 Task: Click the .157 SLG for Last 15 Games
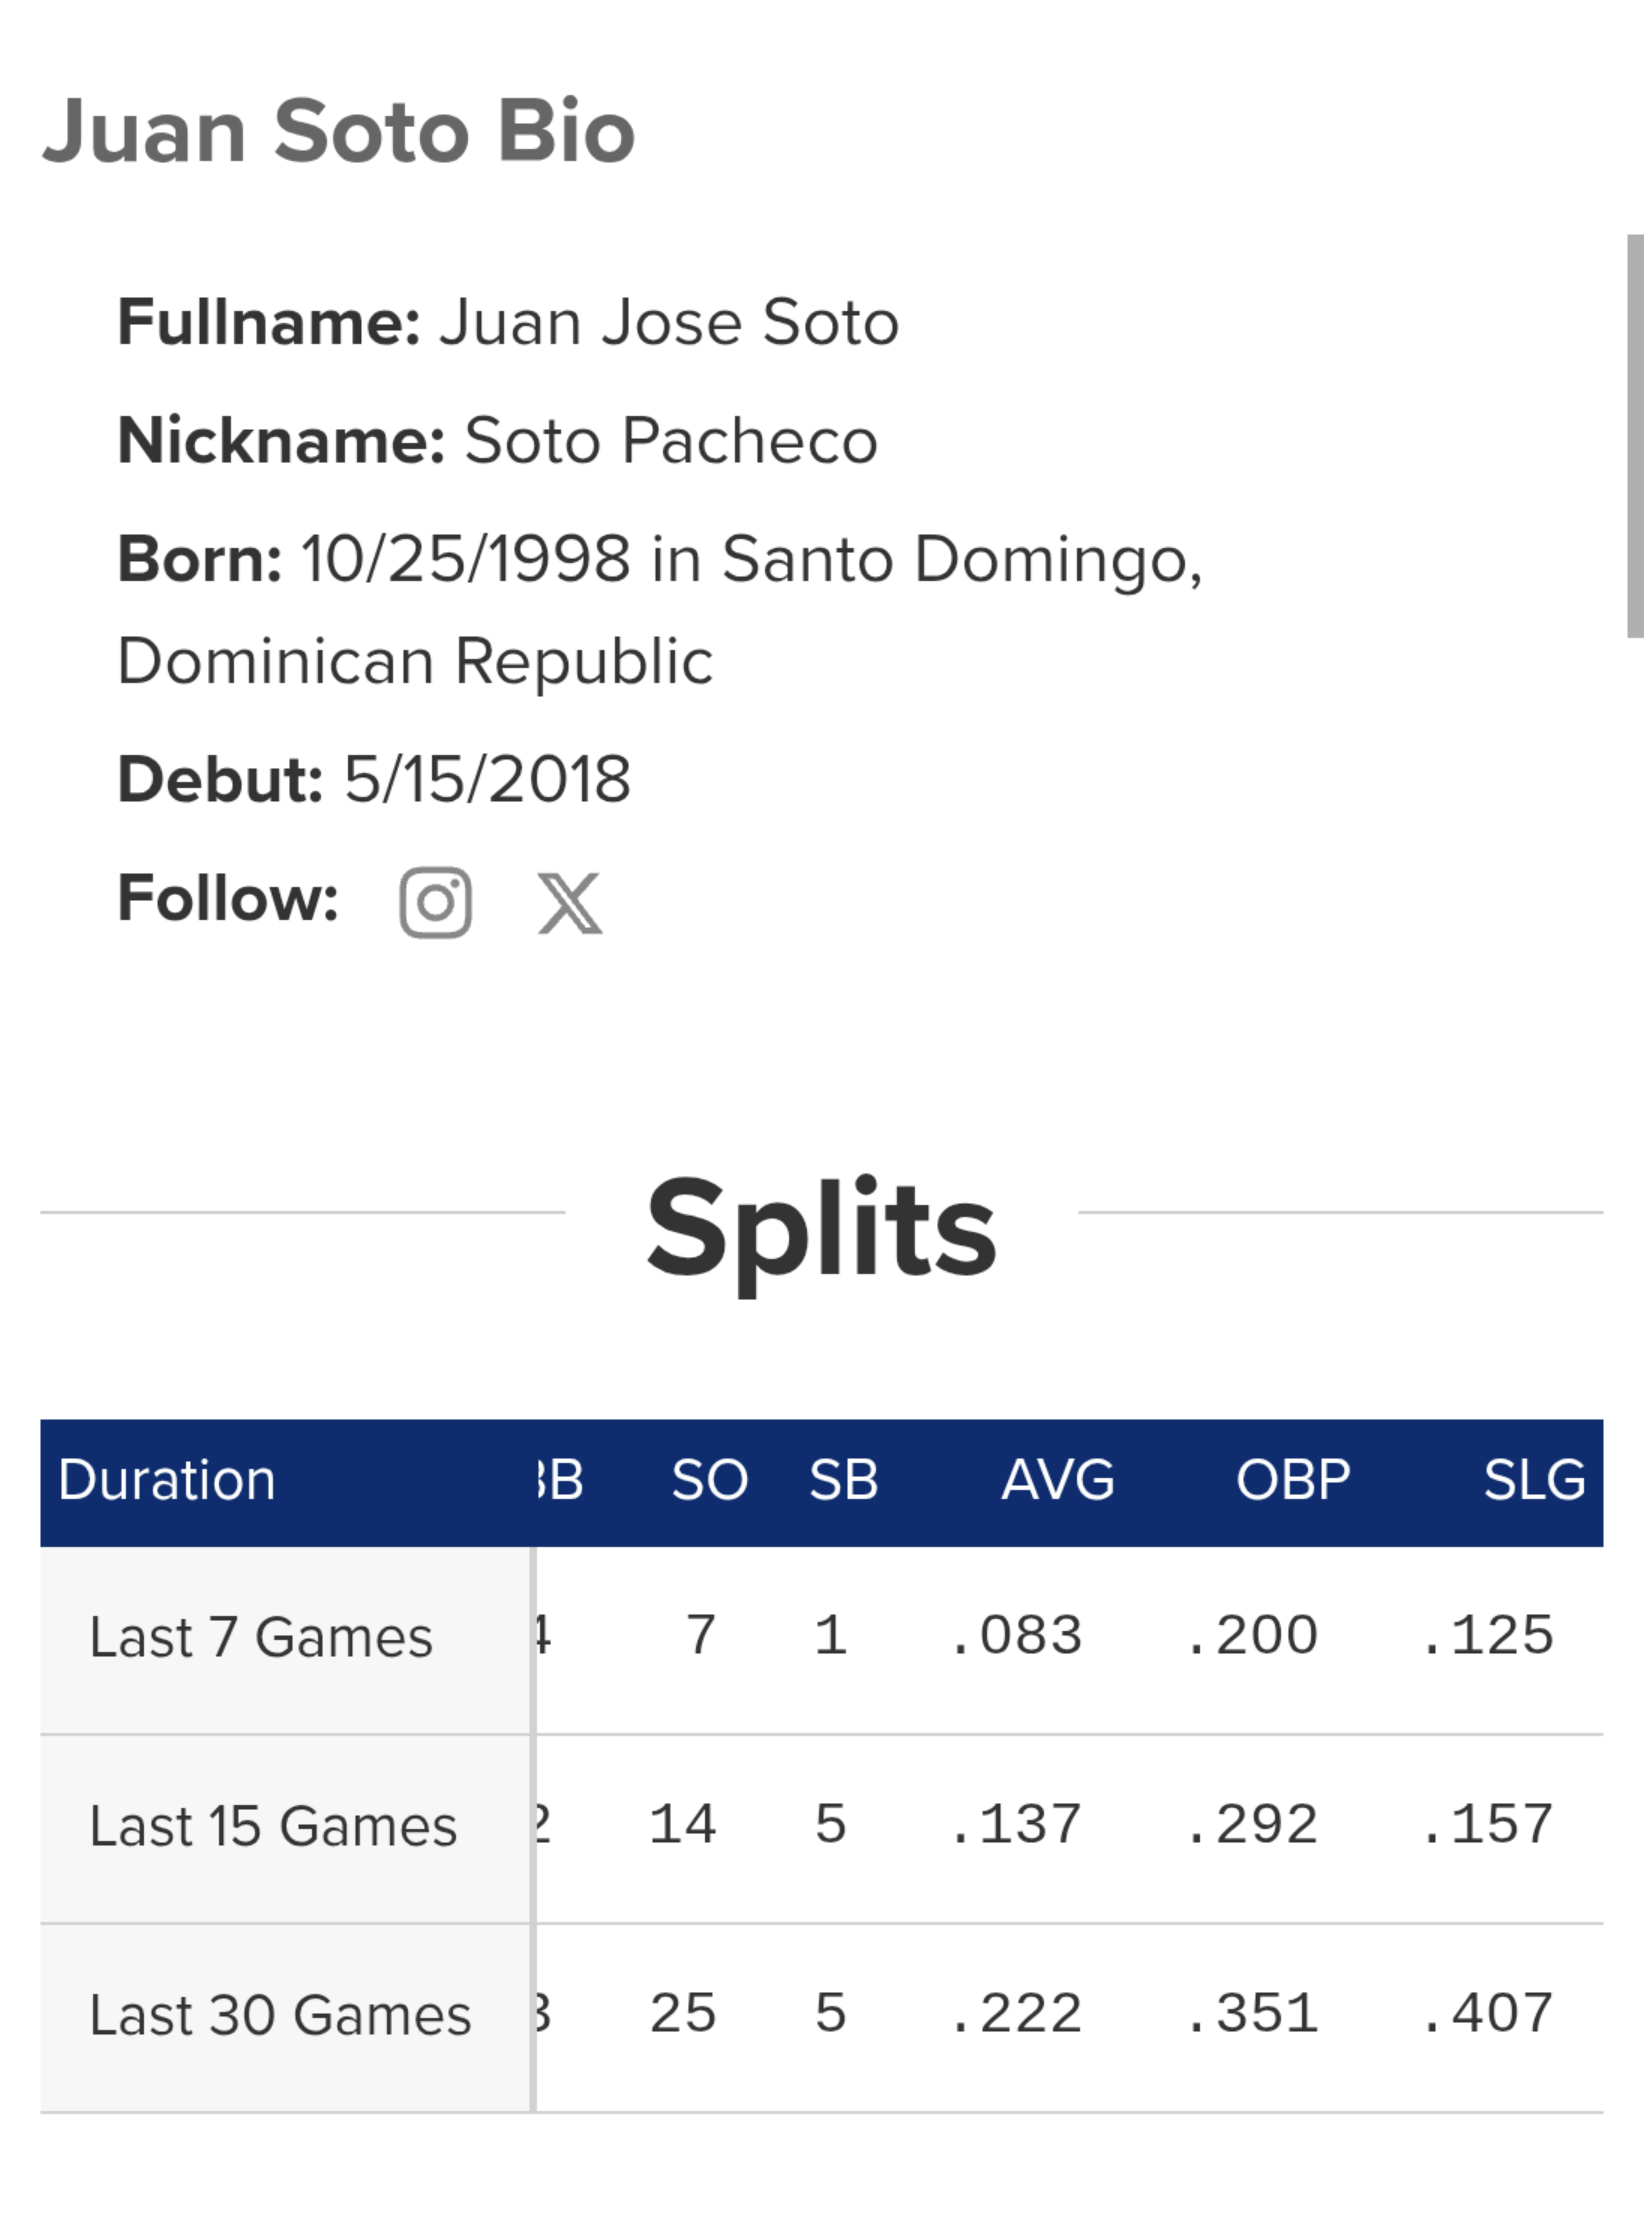pyautogui.click(x=1488, y=1824)
